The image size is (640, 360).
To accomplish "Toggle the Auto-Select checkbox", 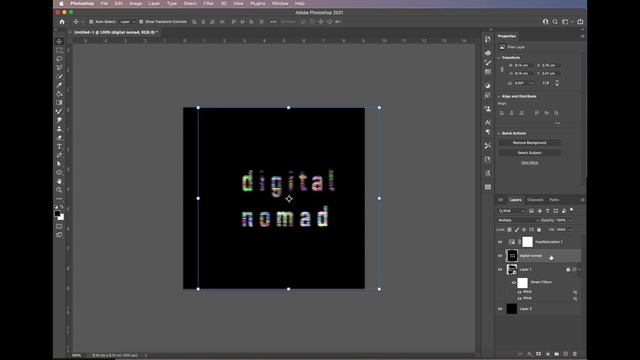I will (91, 22).
